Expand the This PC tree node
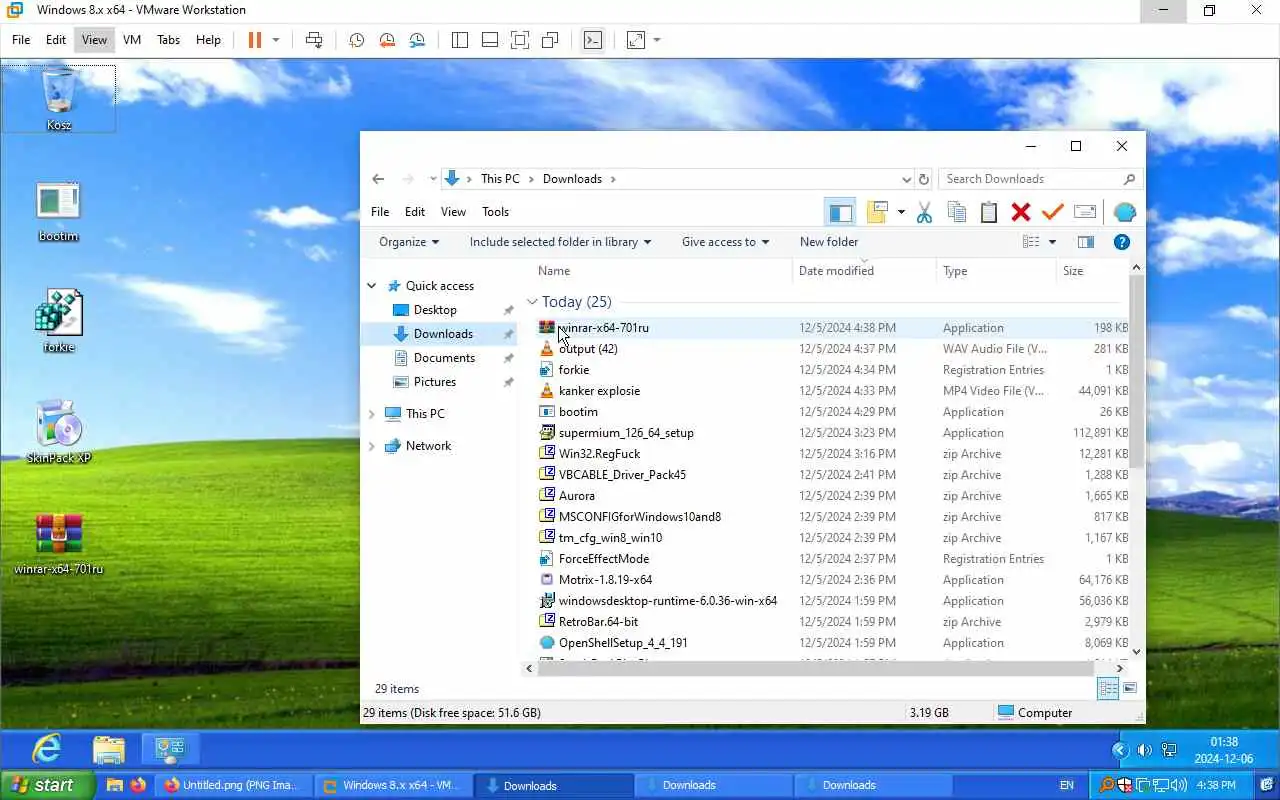This screenshot has width=1280, height=800. pos(372,414)
